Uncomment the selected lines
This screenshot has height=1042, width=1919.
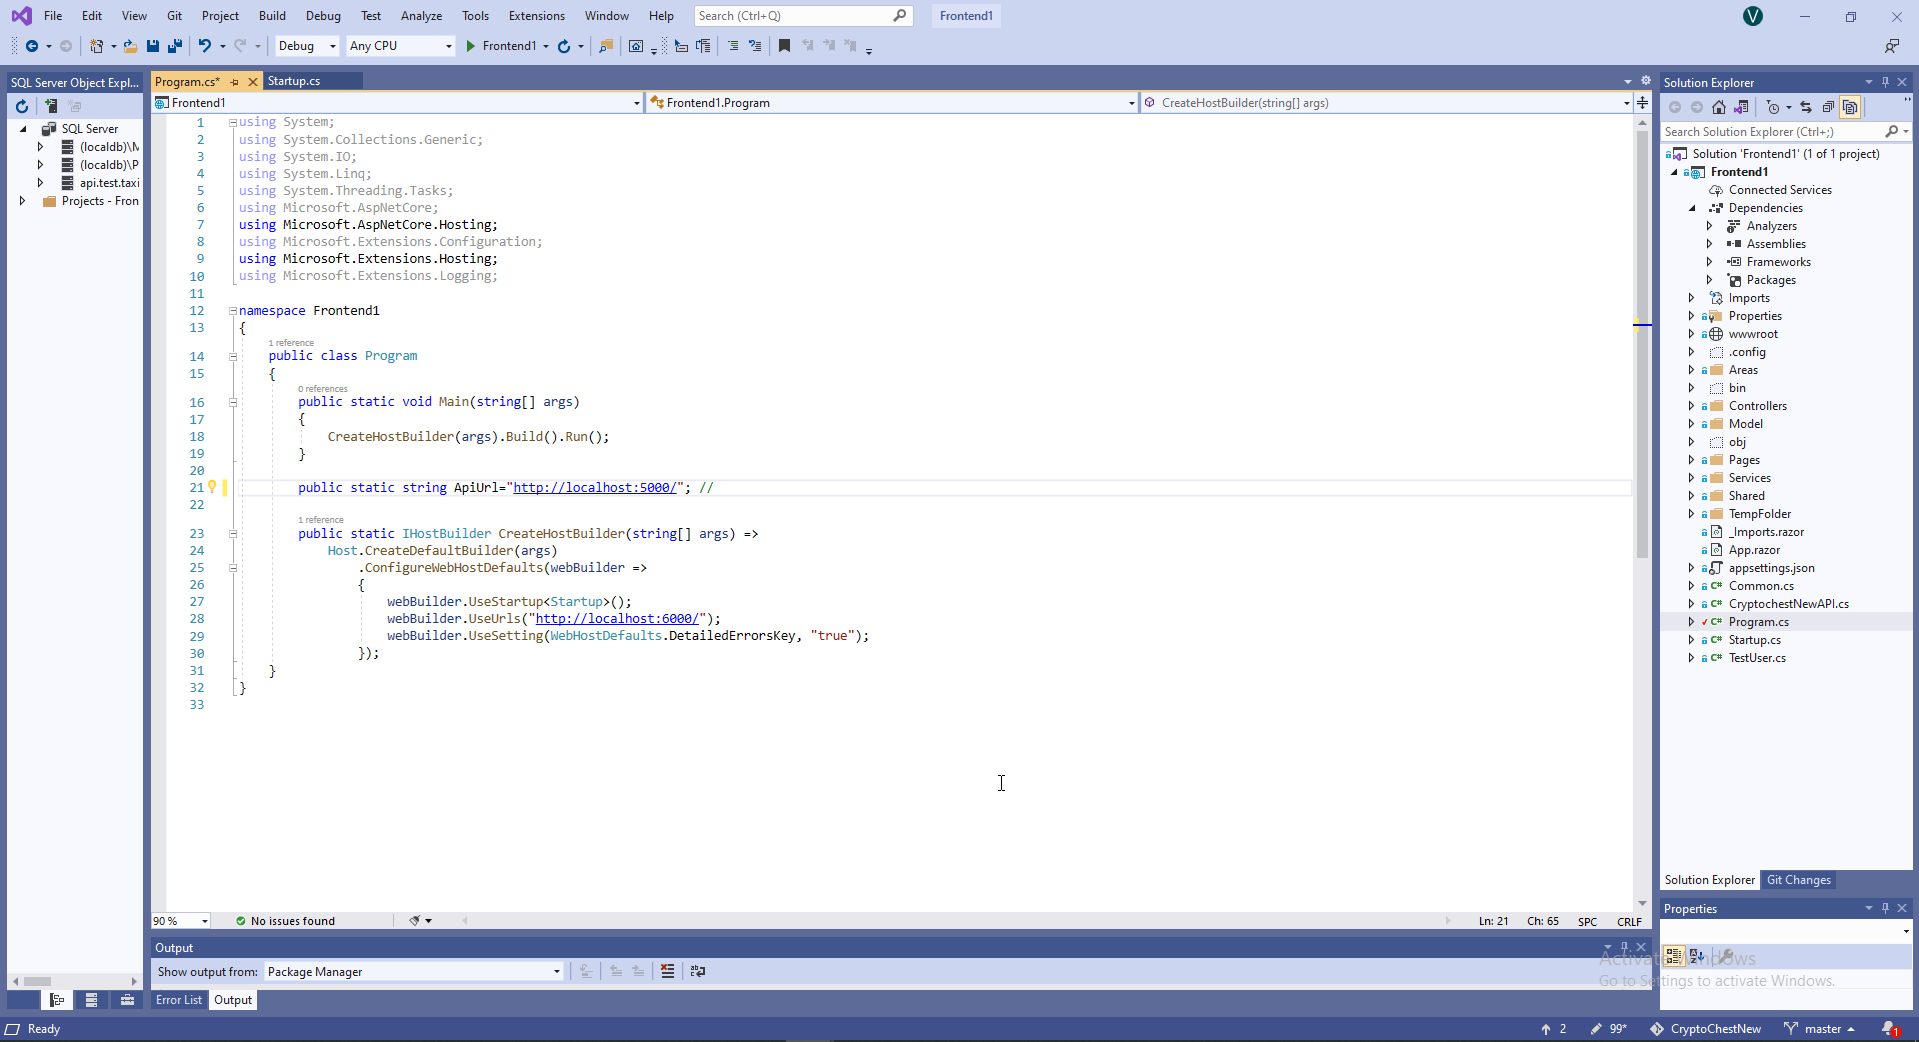click(x=755, y=46)
